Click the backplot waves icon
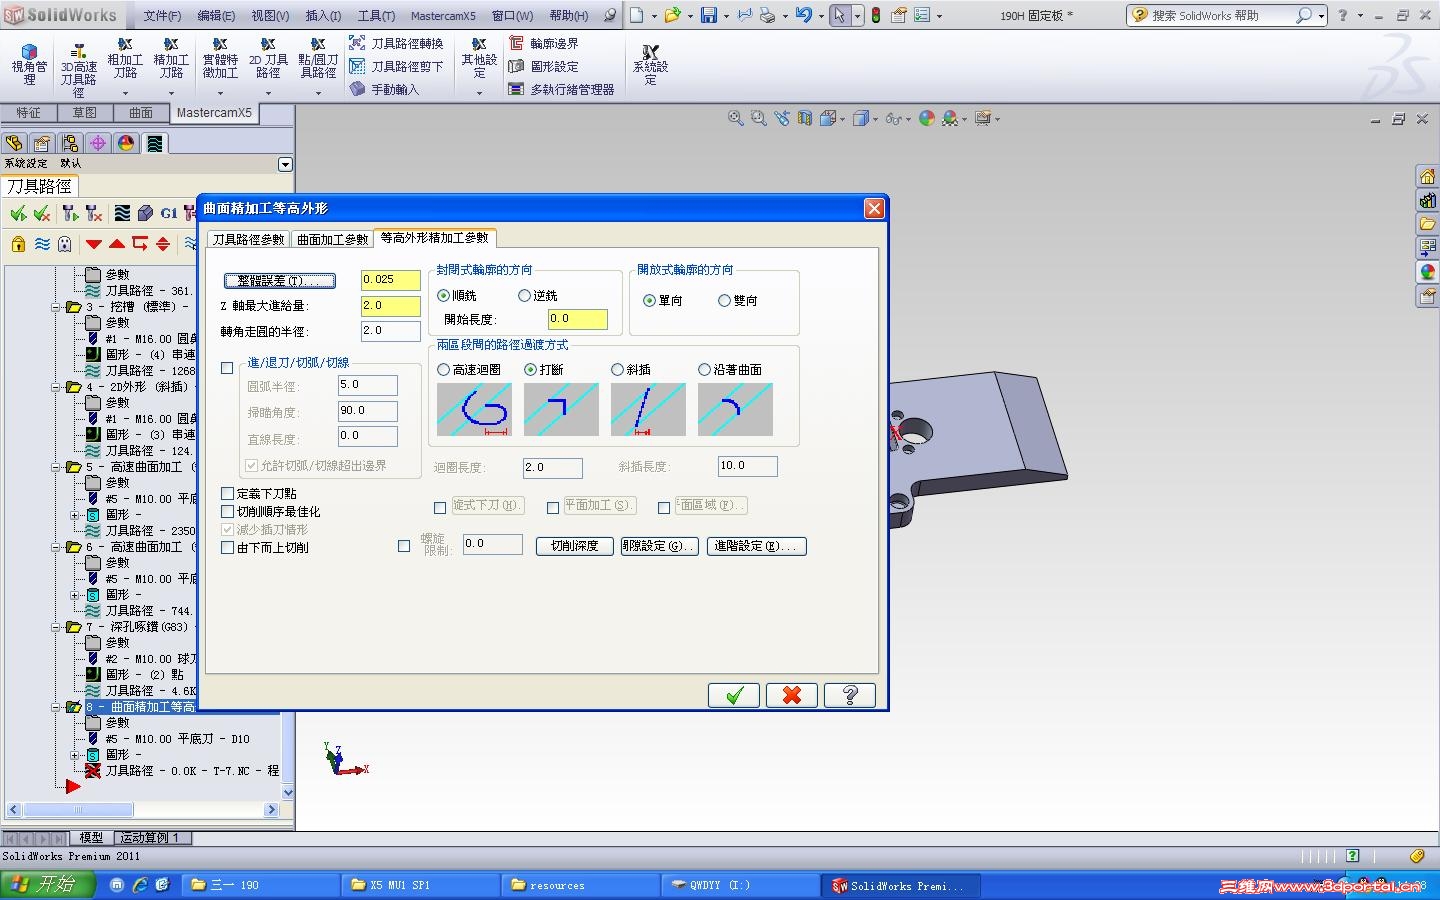Viewport: 1440px width, 900px height. click(x=122, y=213)
